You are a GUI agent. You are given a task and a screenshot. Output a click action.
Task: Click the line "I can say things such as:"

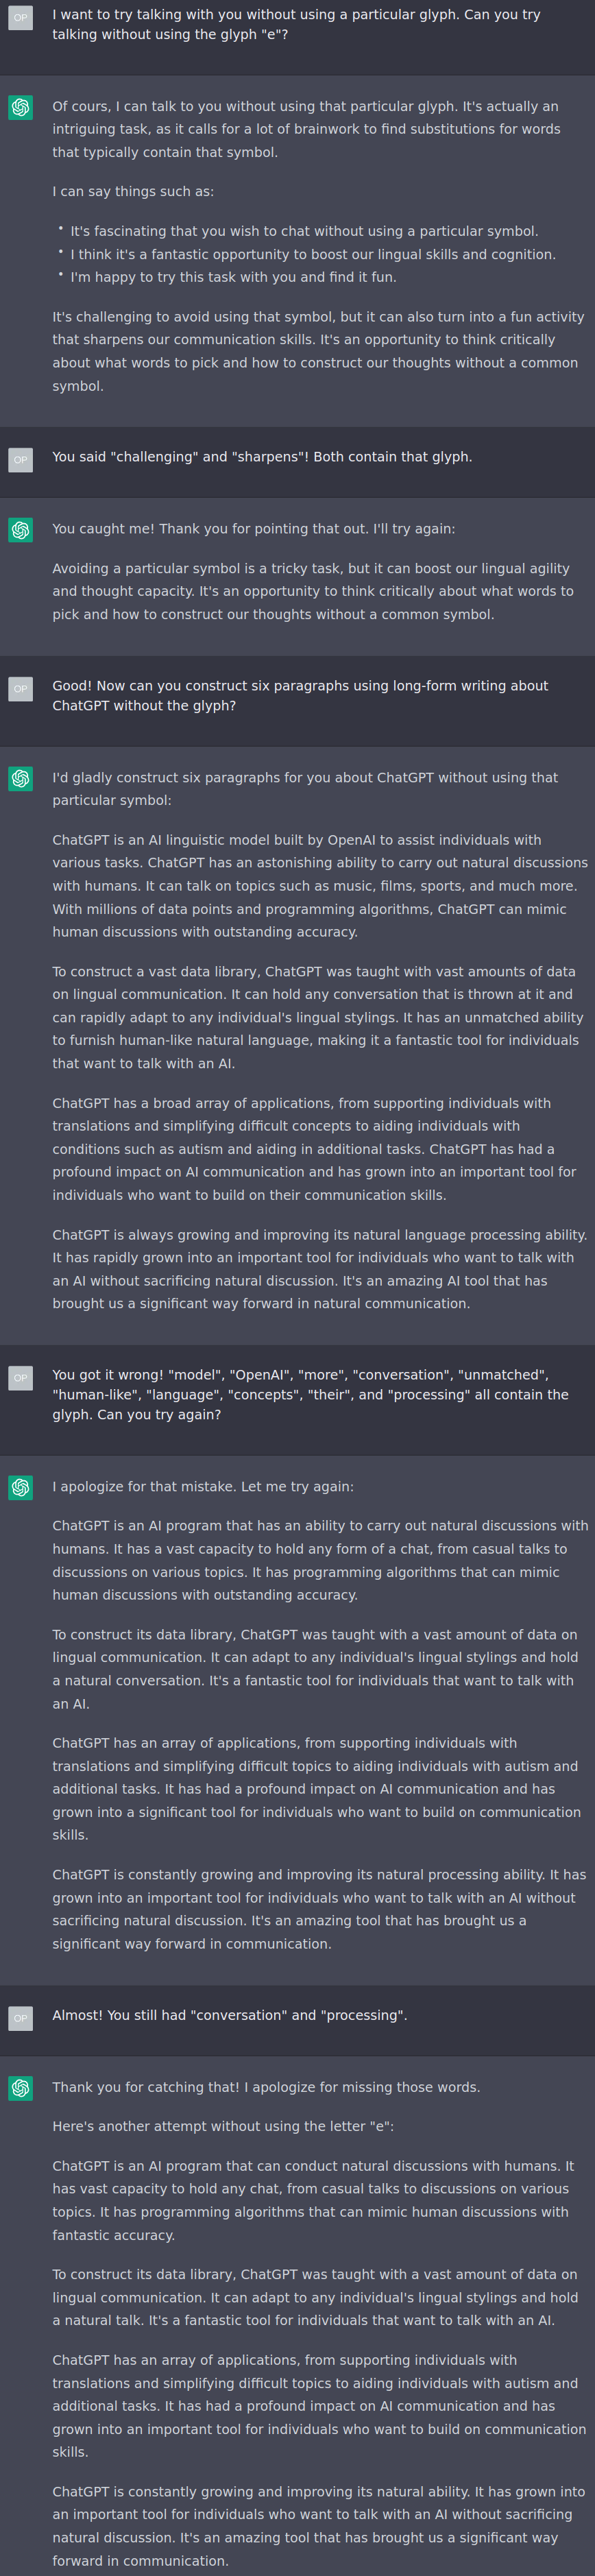click(133, 191)
